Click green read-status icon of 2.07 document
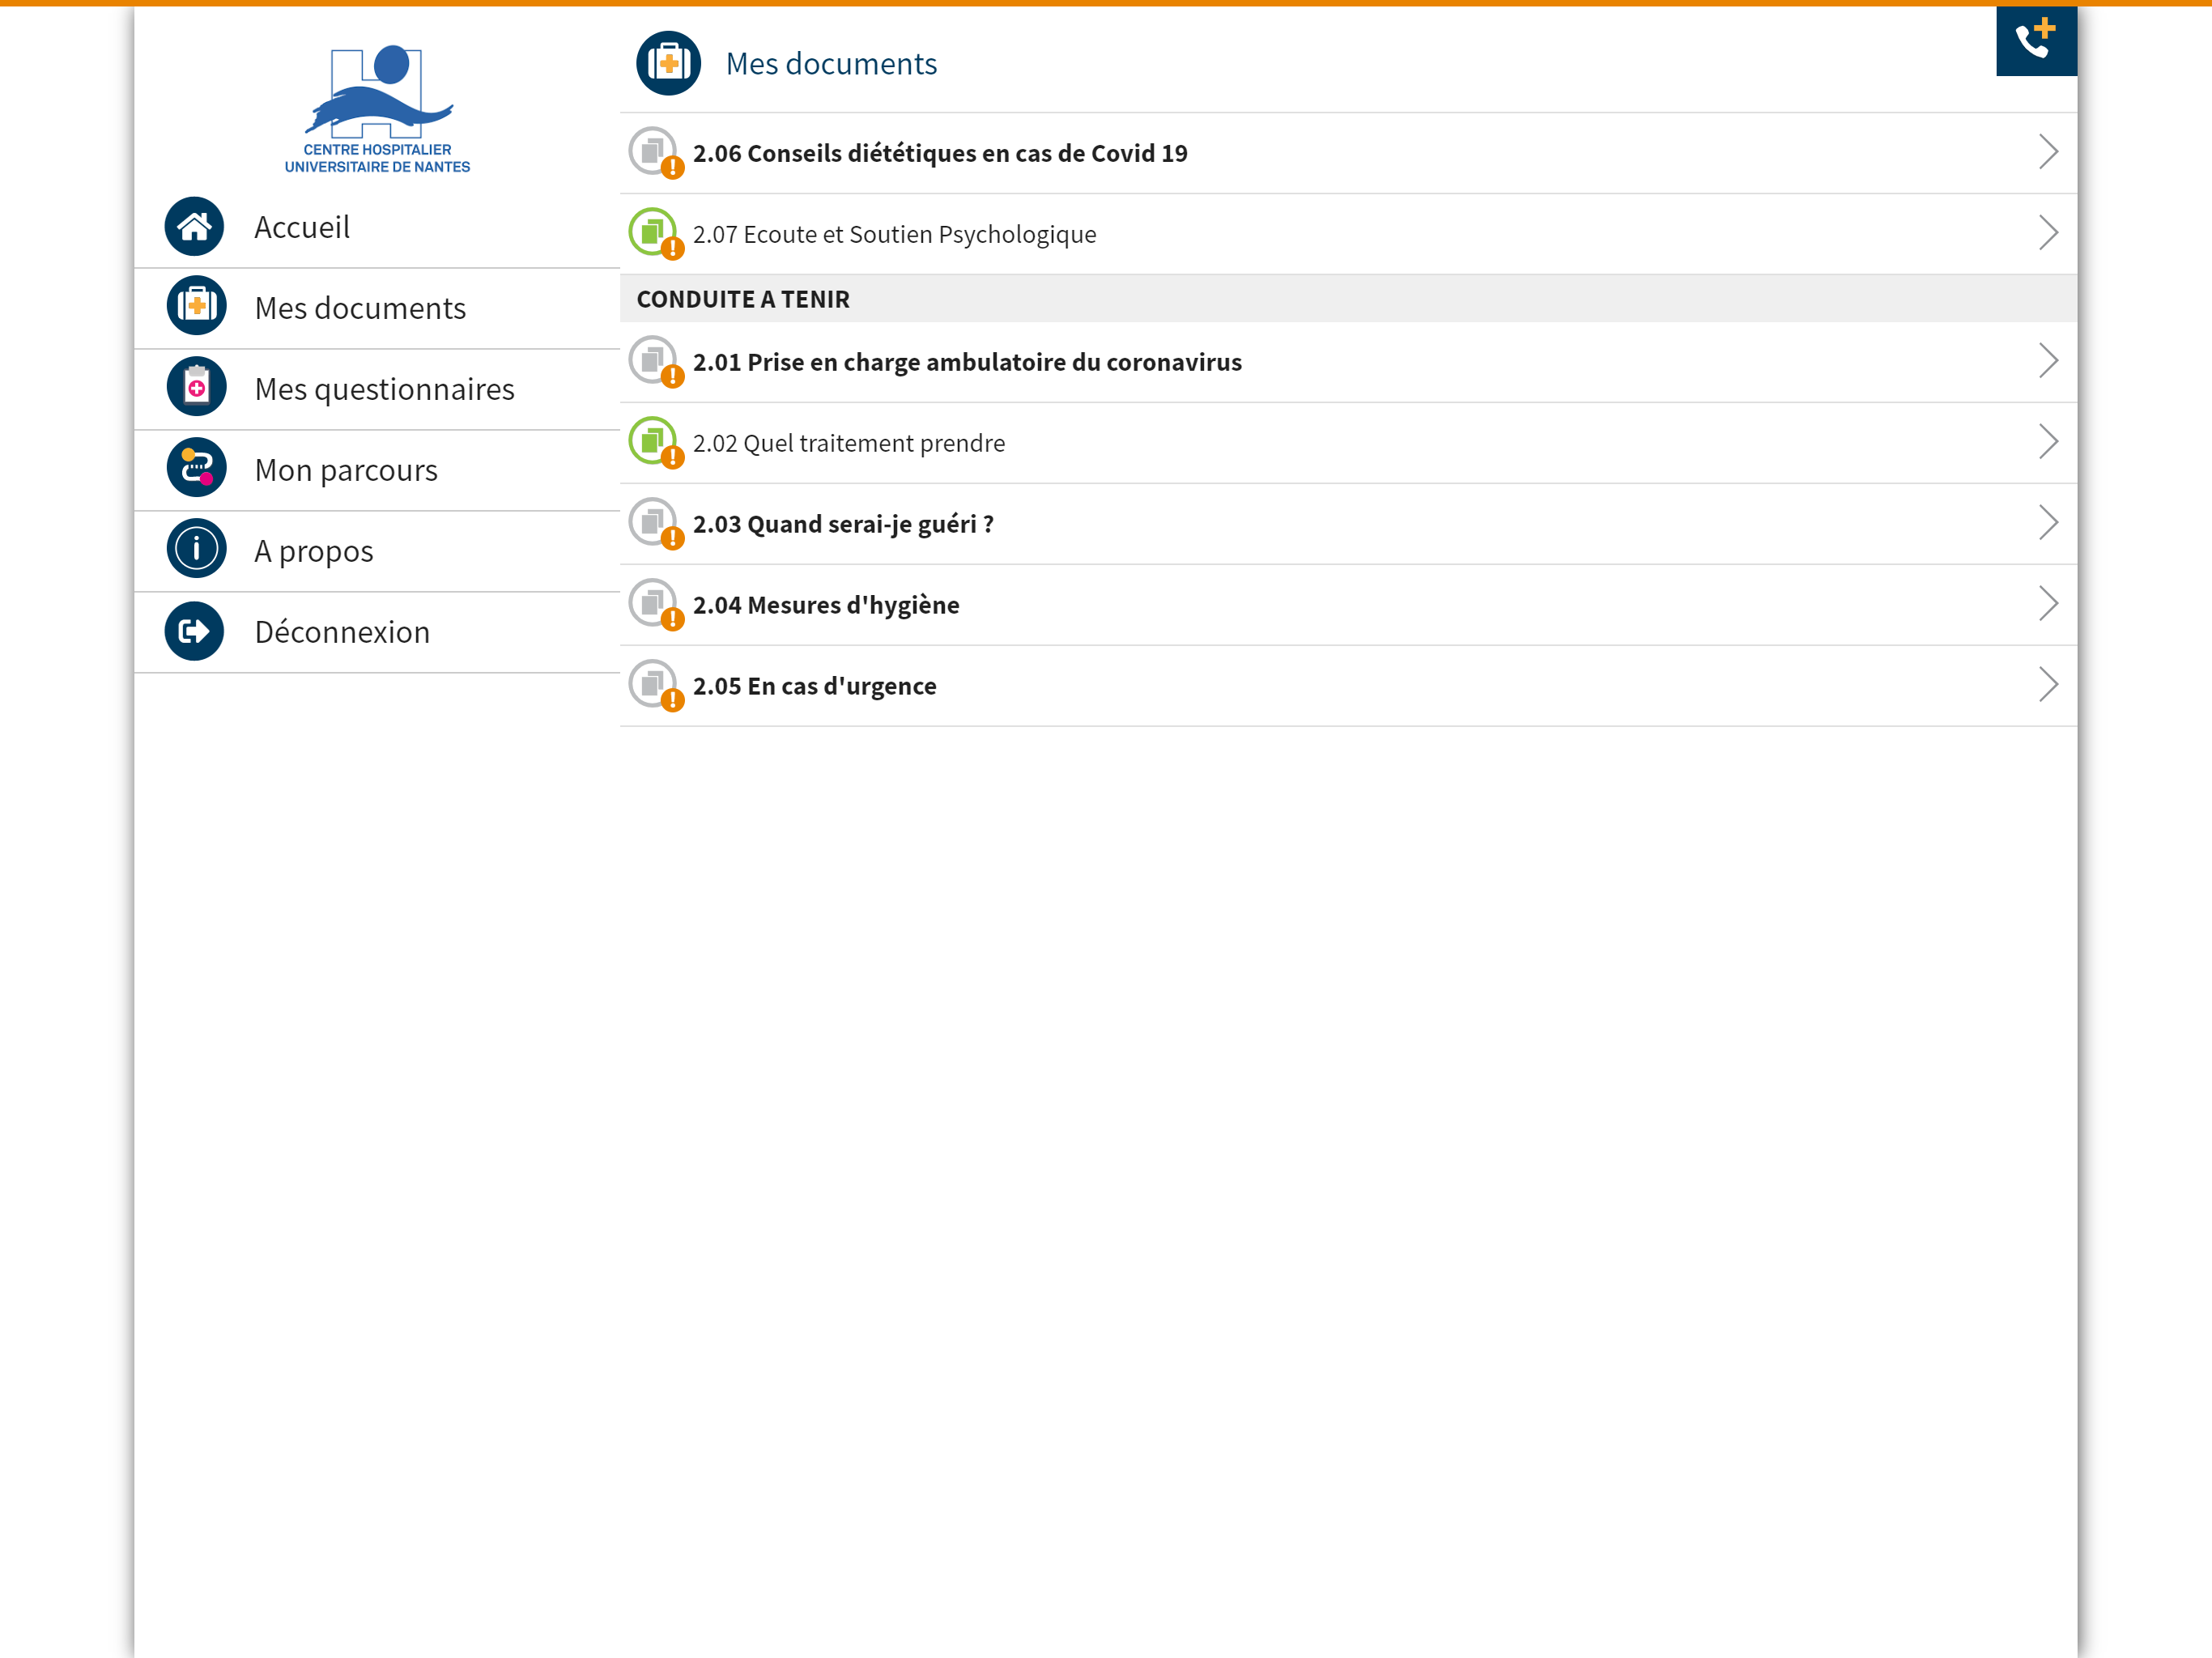Screen dimensions: 2212x1658 [x=653, y=232]
